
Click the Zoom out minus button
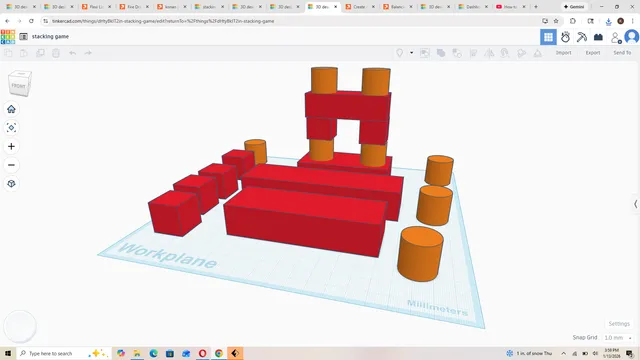point(11,165)
